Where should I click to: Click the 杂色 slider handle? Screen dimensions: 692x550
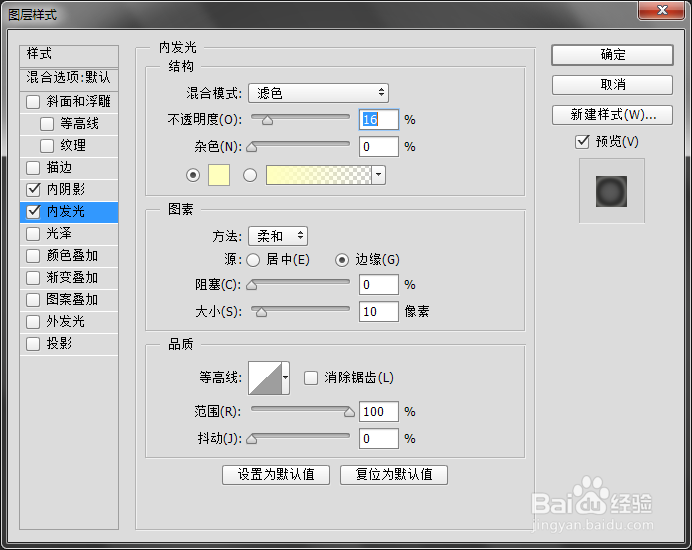click(x=252, y=147)
